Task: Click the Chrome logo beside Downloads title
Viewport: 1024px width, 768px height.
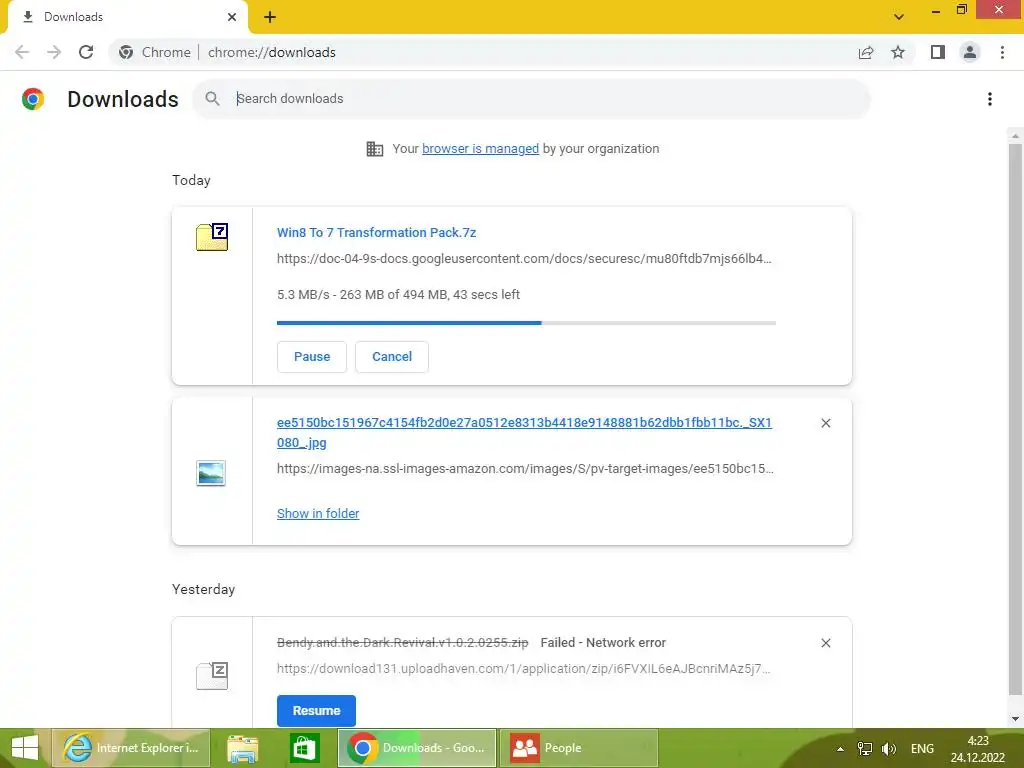Action: click(33, 99)
